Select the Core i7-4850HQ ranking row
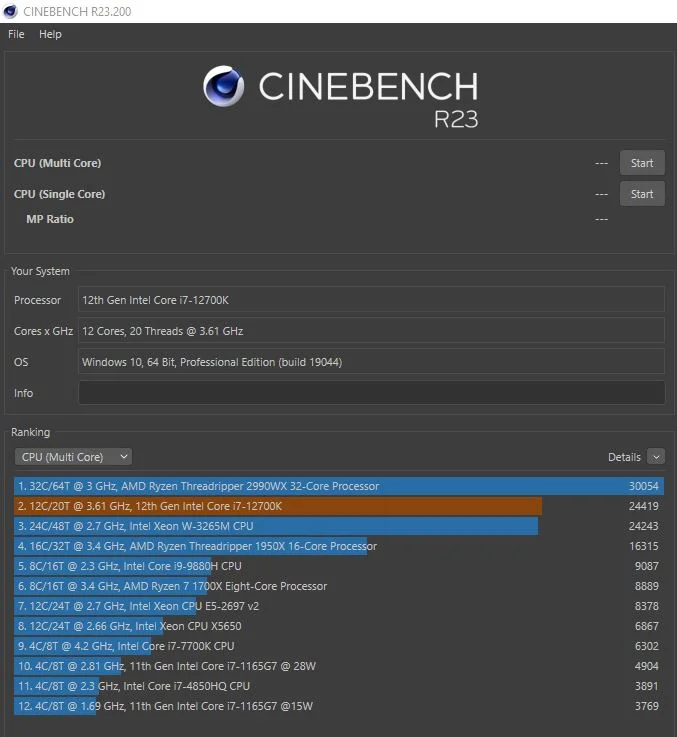 click(x=338, y=686)
